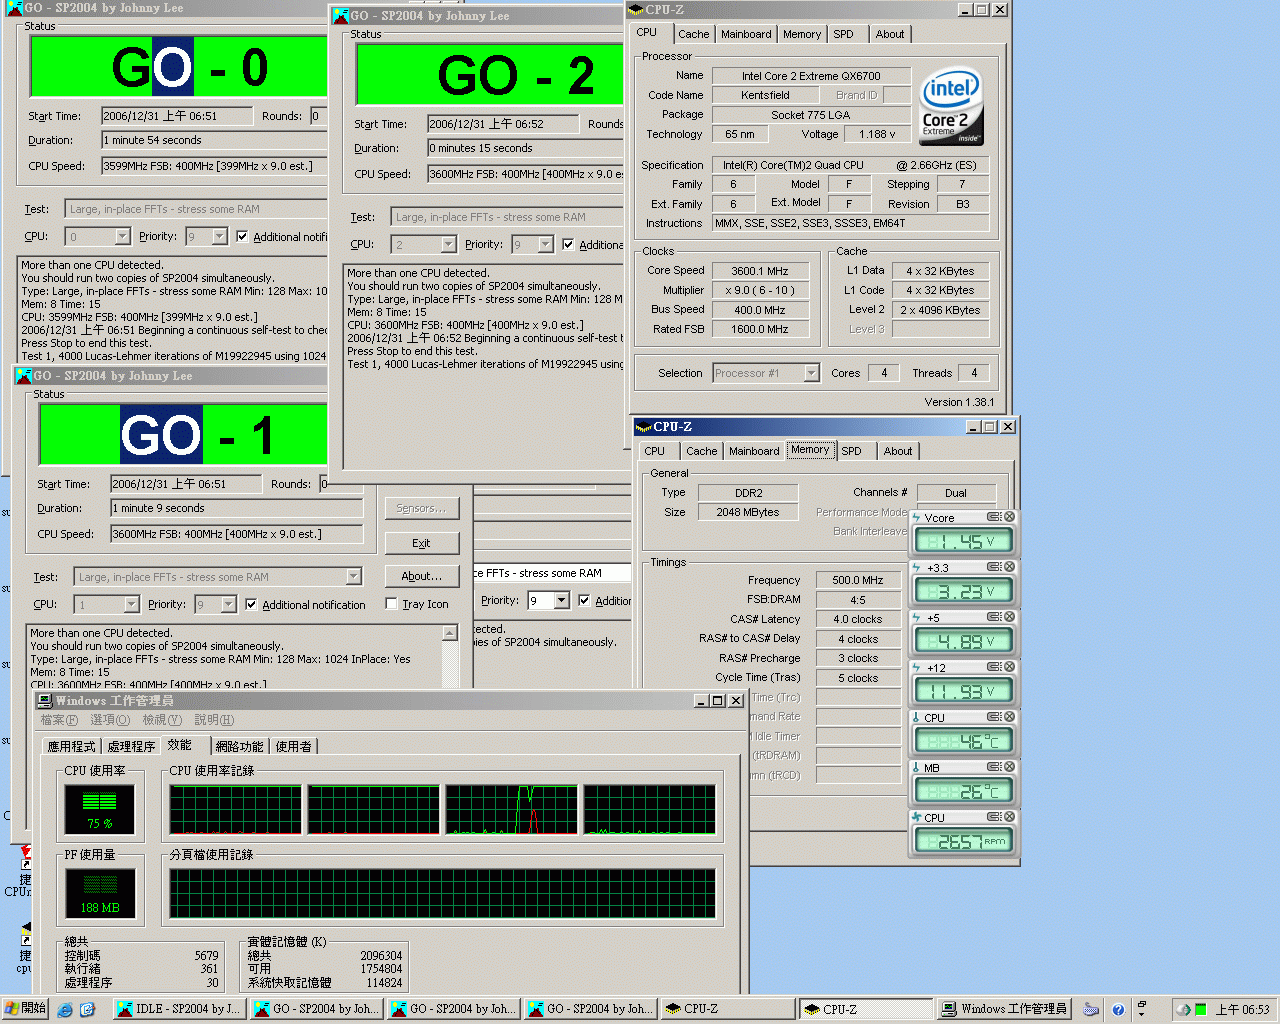This screenshot has height=1024, width=1280.
Task: Toggle Additional notification in GO - 0 window
Action: [x=242, y=237]
